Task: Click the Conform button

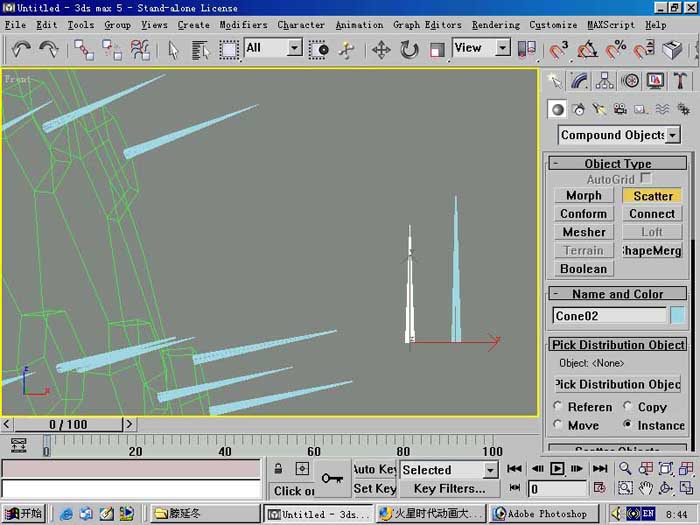Action: [x=583, y=214]
